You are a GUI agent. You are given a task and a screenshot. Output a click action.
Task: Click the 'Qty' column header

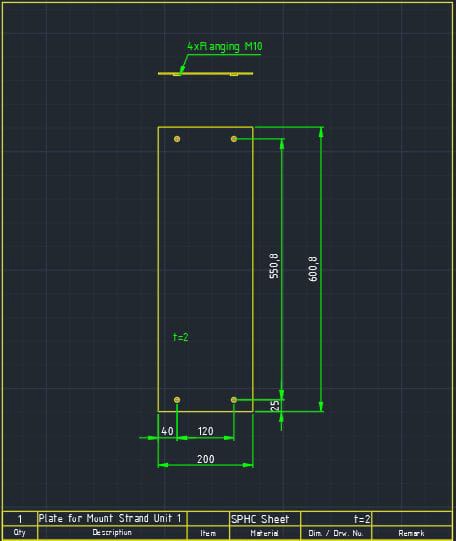[20, 532]
